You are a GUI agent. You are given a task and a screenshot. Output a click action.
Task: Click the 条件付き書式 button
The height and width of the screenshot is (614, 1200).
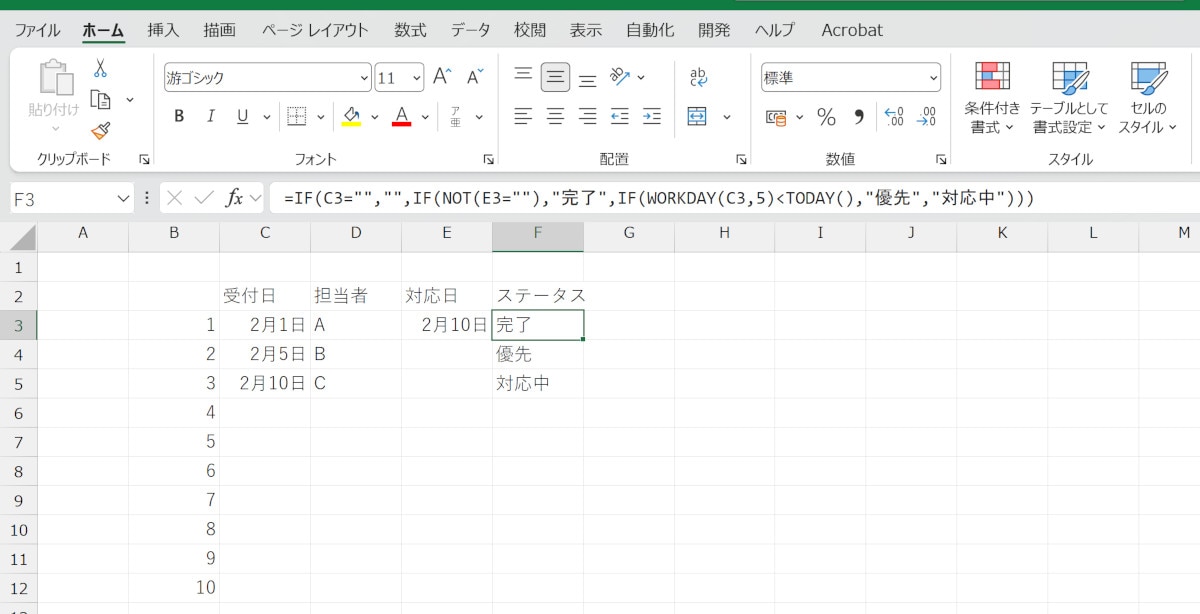tap(992, 98)
